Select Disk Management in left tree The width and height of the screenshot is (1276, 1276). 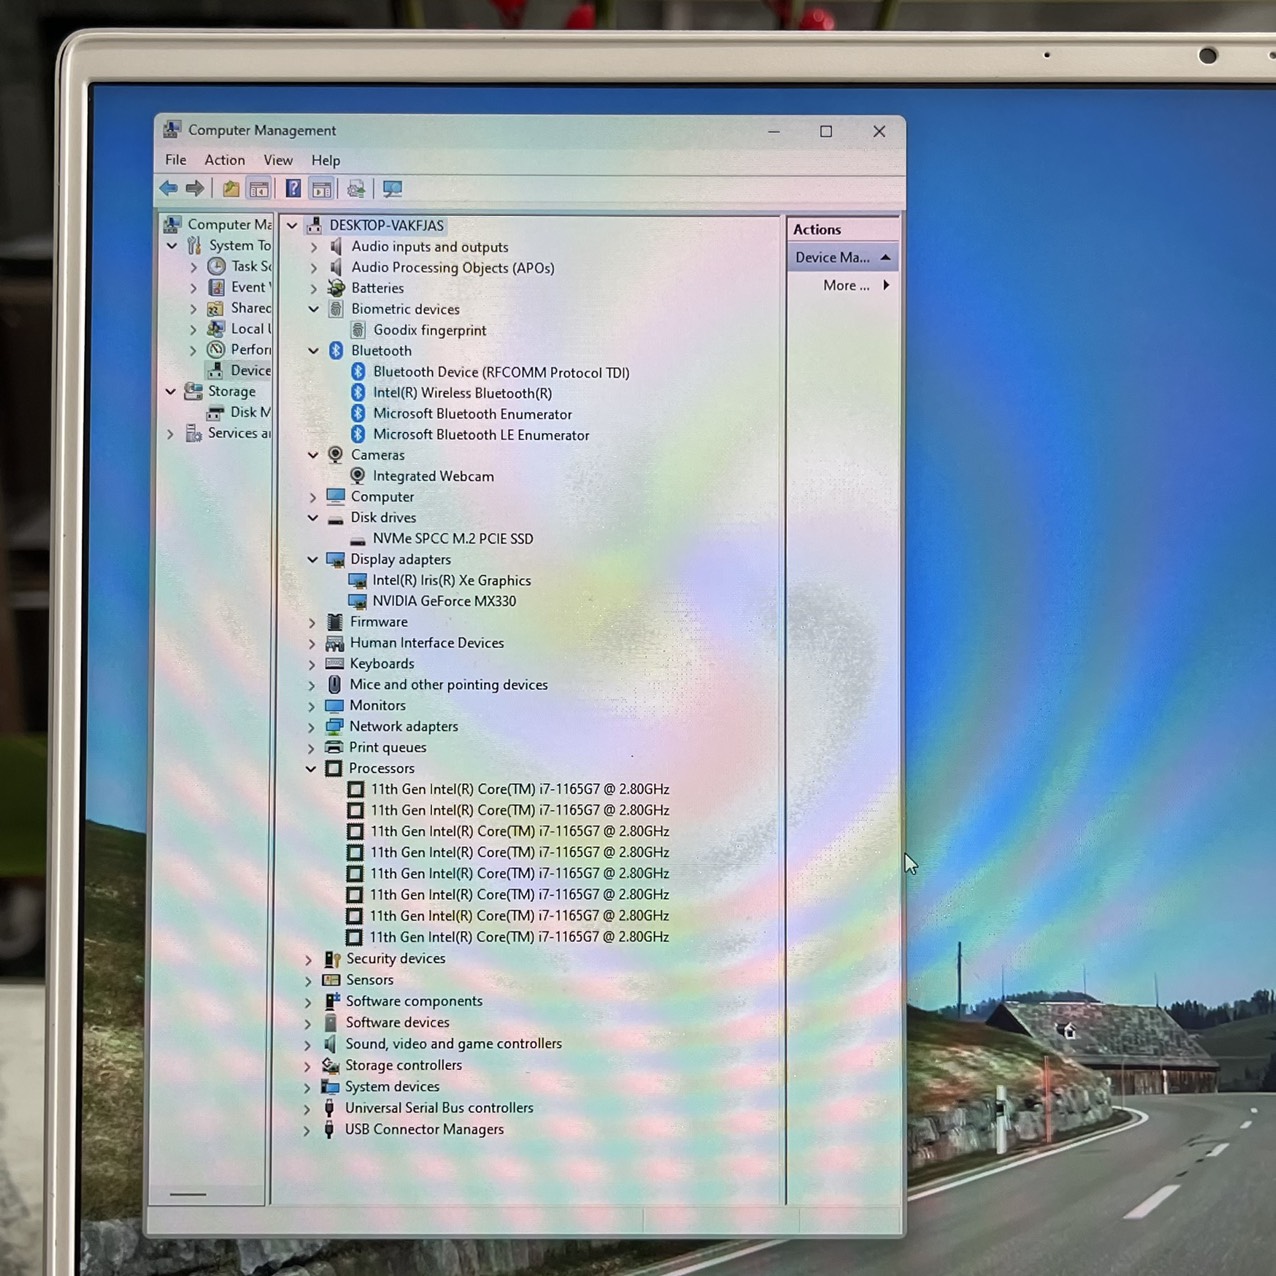pyautogui.click(x=250, y=412)
